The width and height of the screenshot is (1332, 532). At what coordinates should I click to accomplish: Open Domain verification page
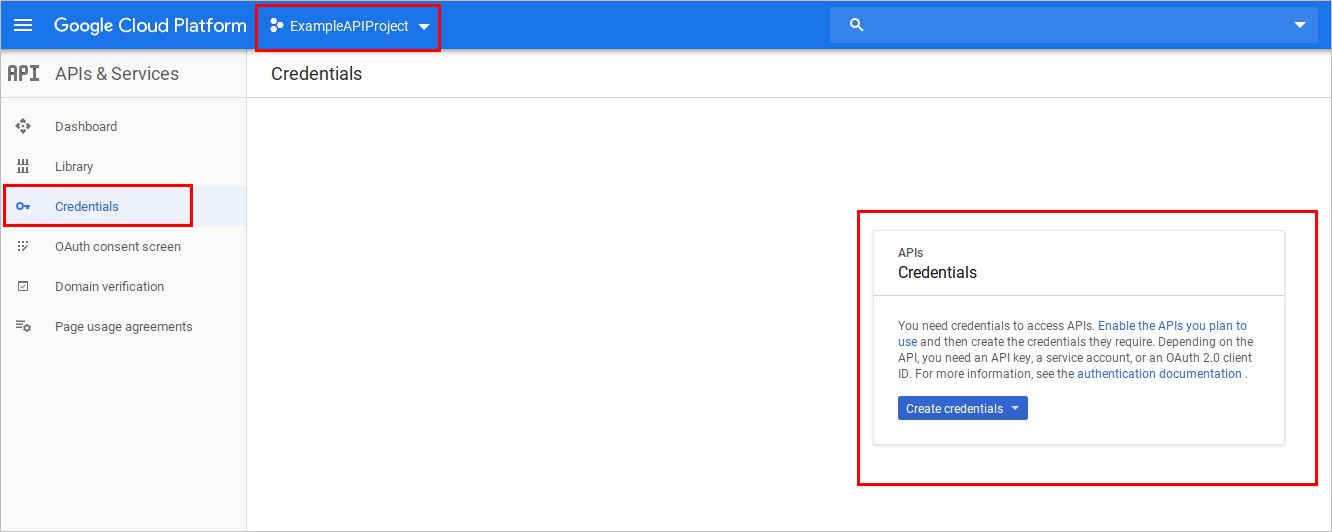coord(109,287)
